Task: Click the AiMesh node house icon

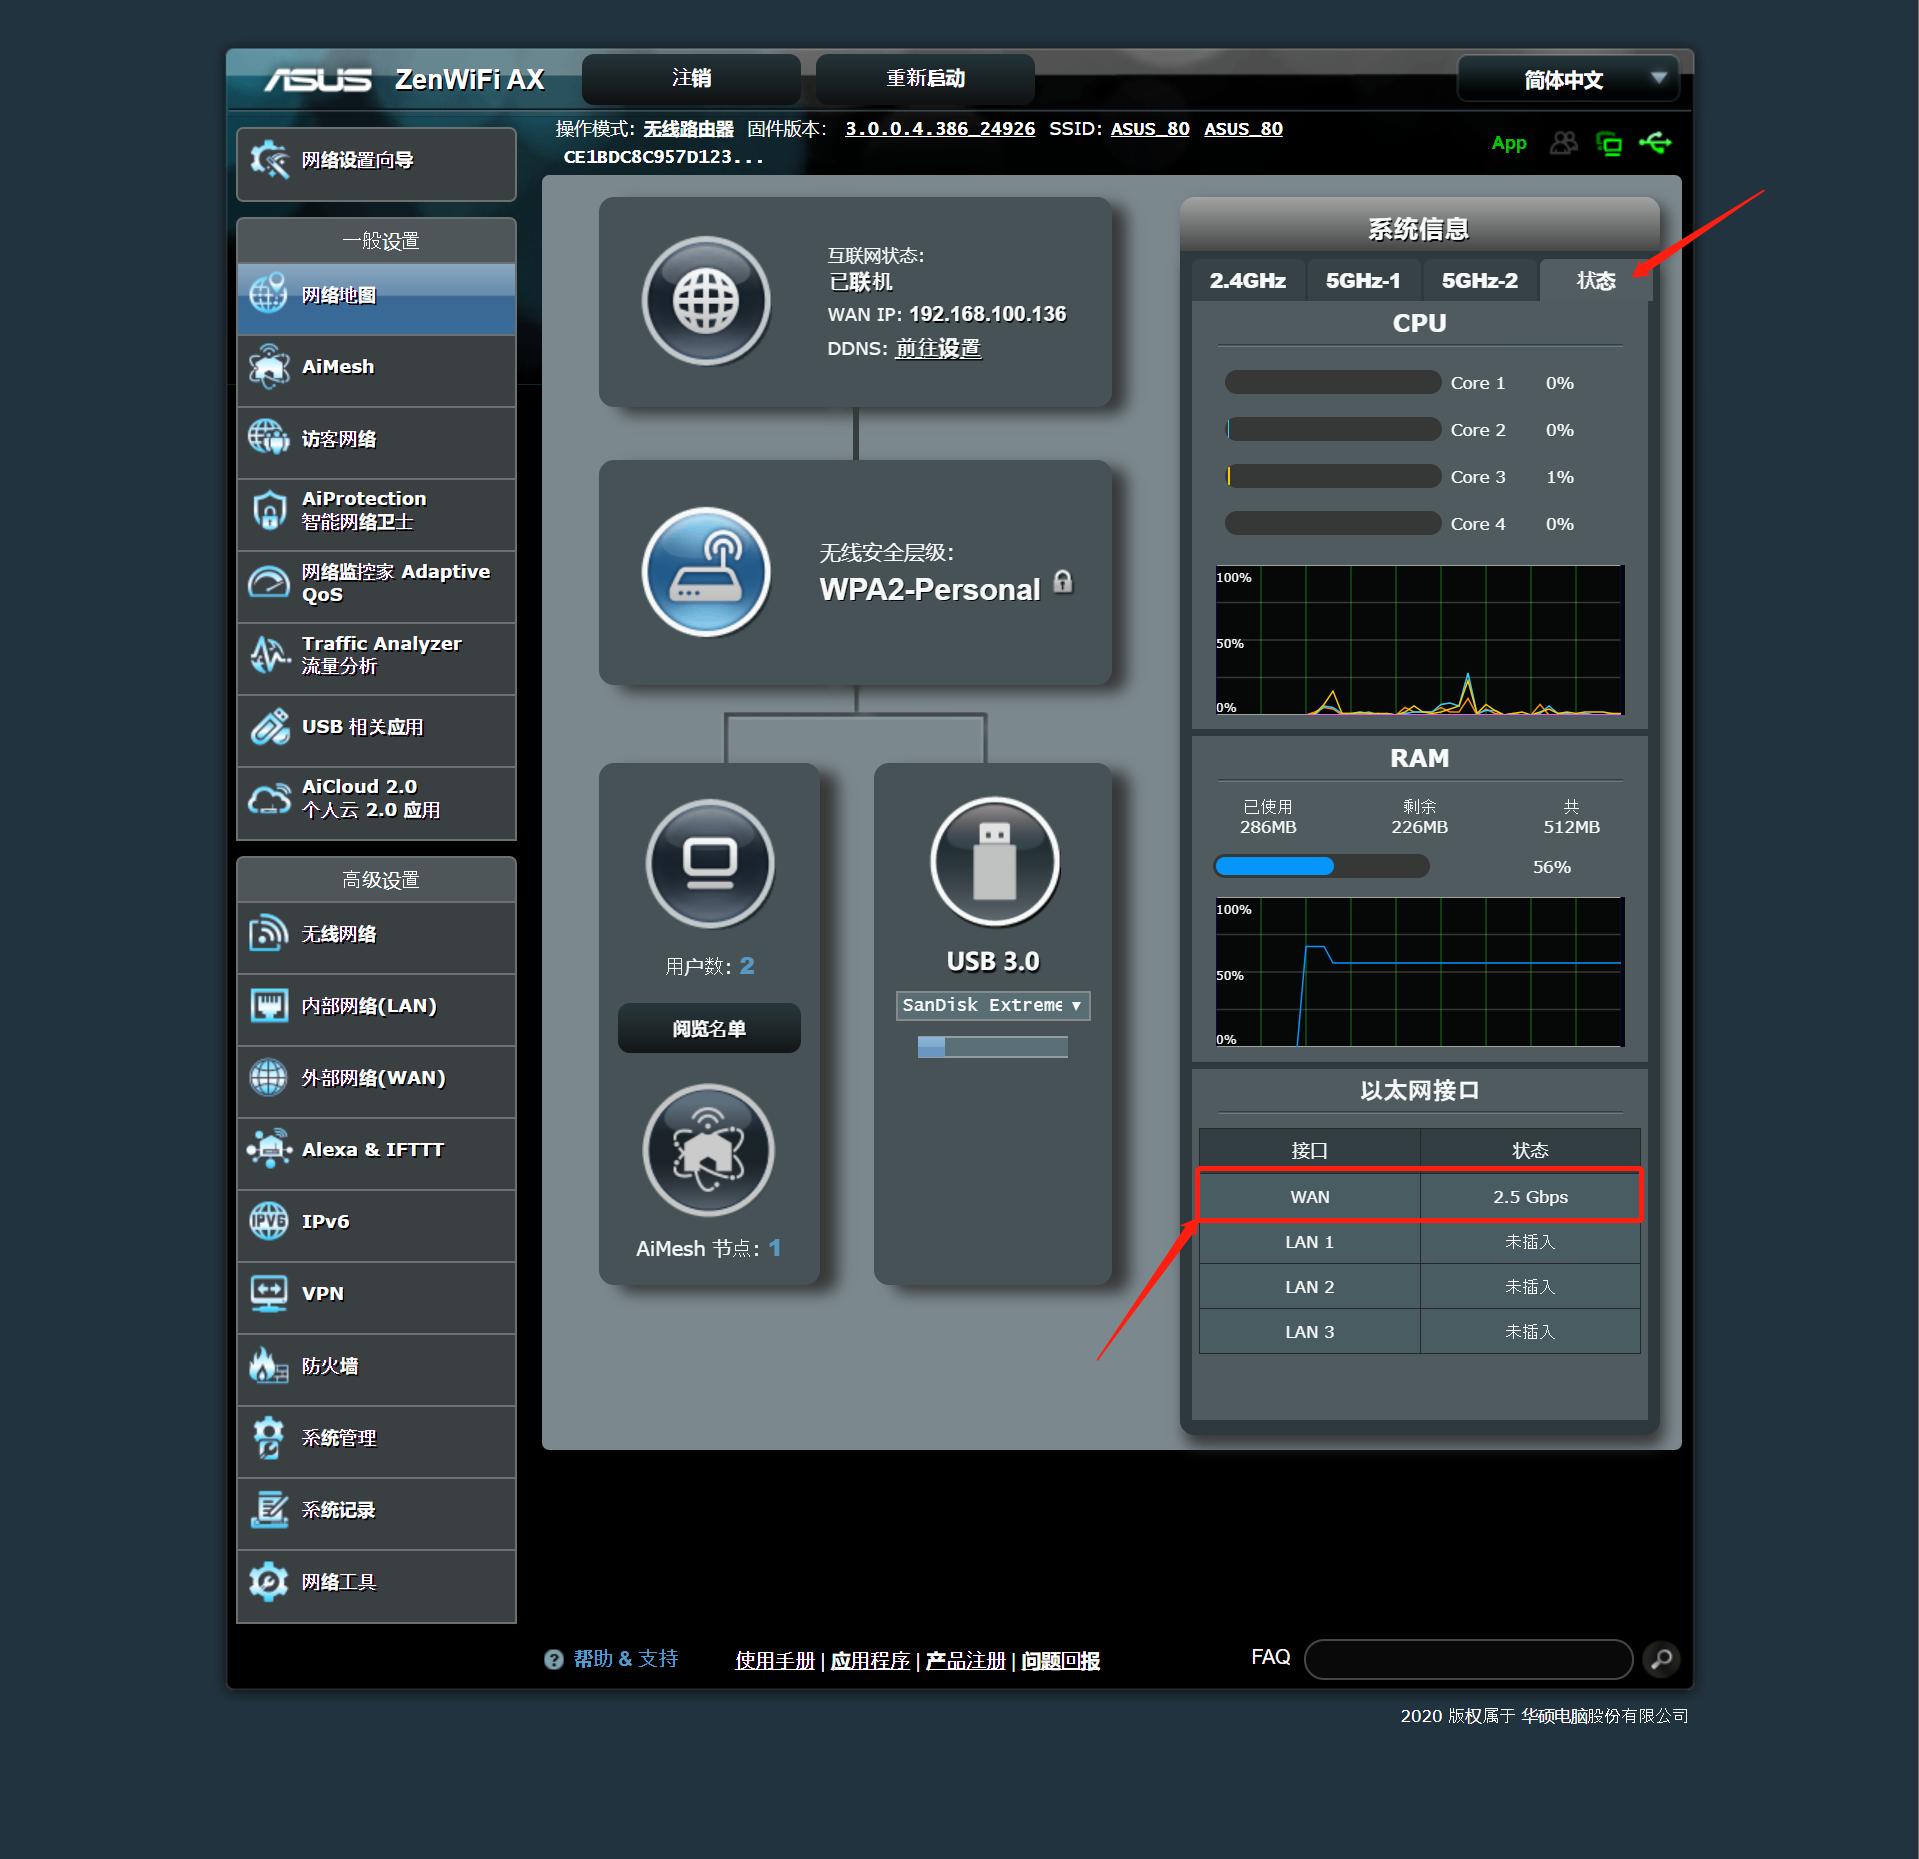Action: click(x=708, y=1150)
